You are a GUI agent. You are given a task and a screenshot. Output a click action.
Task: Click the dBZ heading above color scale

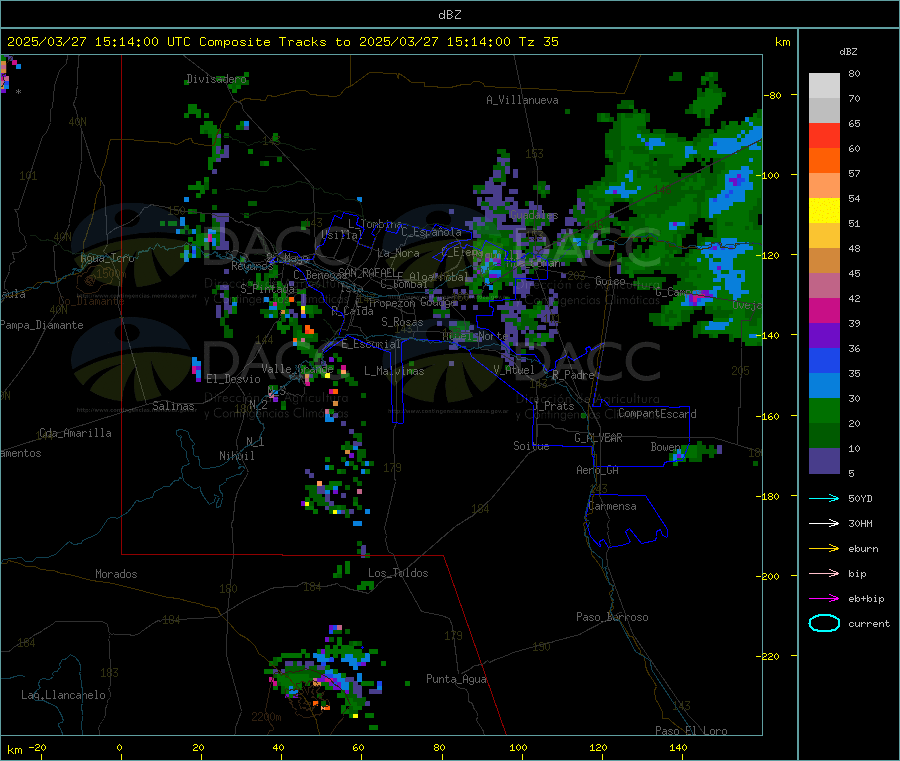848,52
